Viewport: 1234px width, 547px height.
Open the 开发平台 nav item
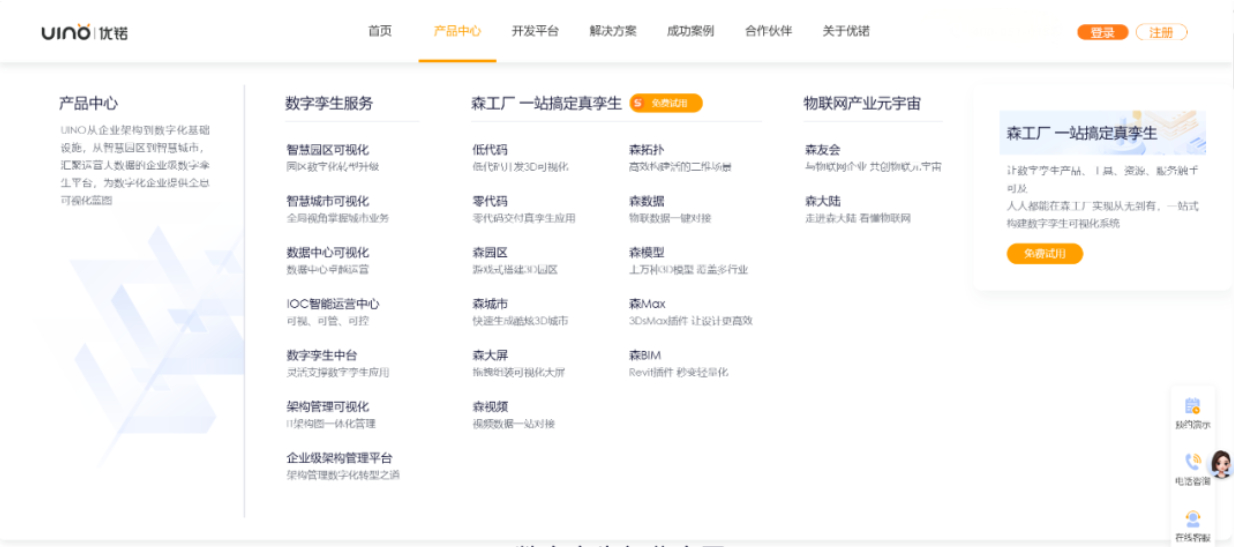coord(535,31)
